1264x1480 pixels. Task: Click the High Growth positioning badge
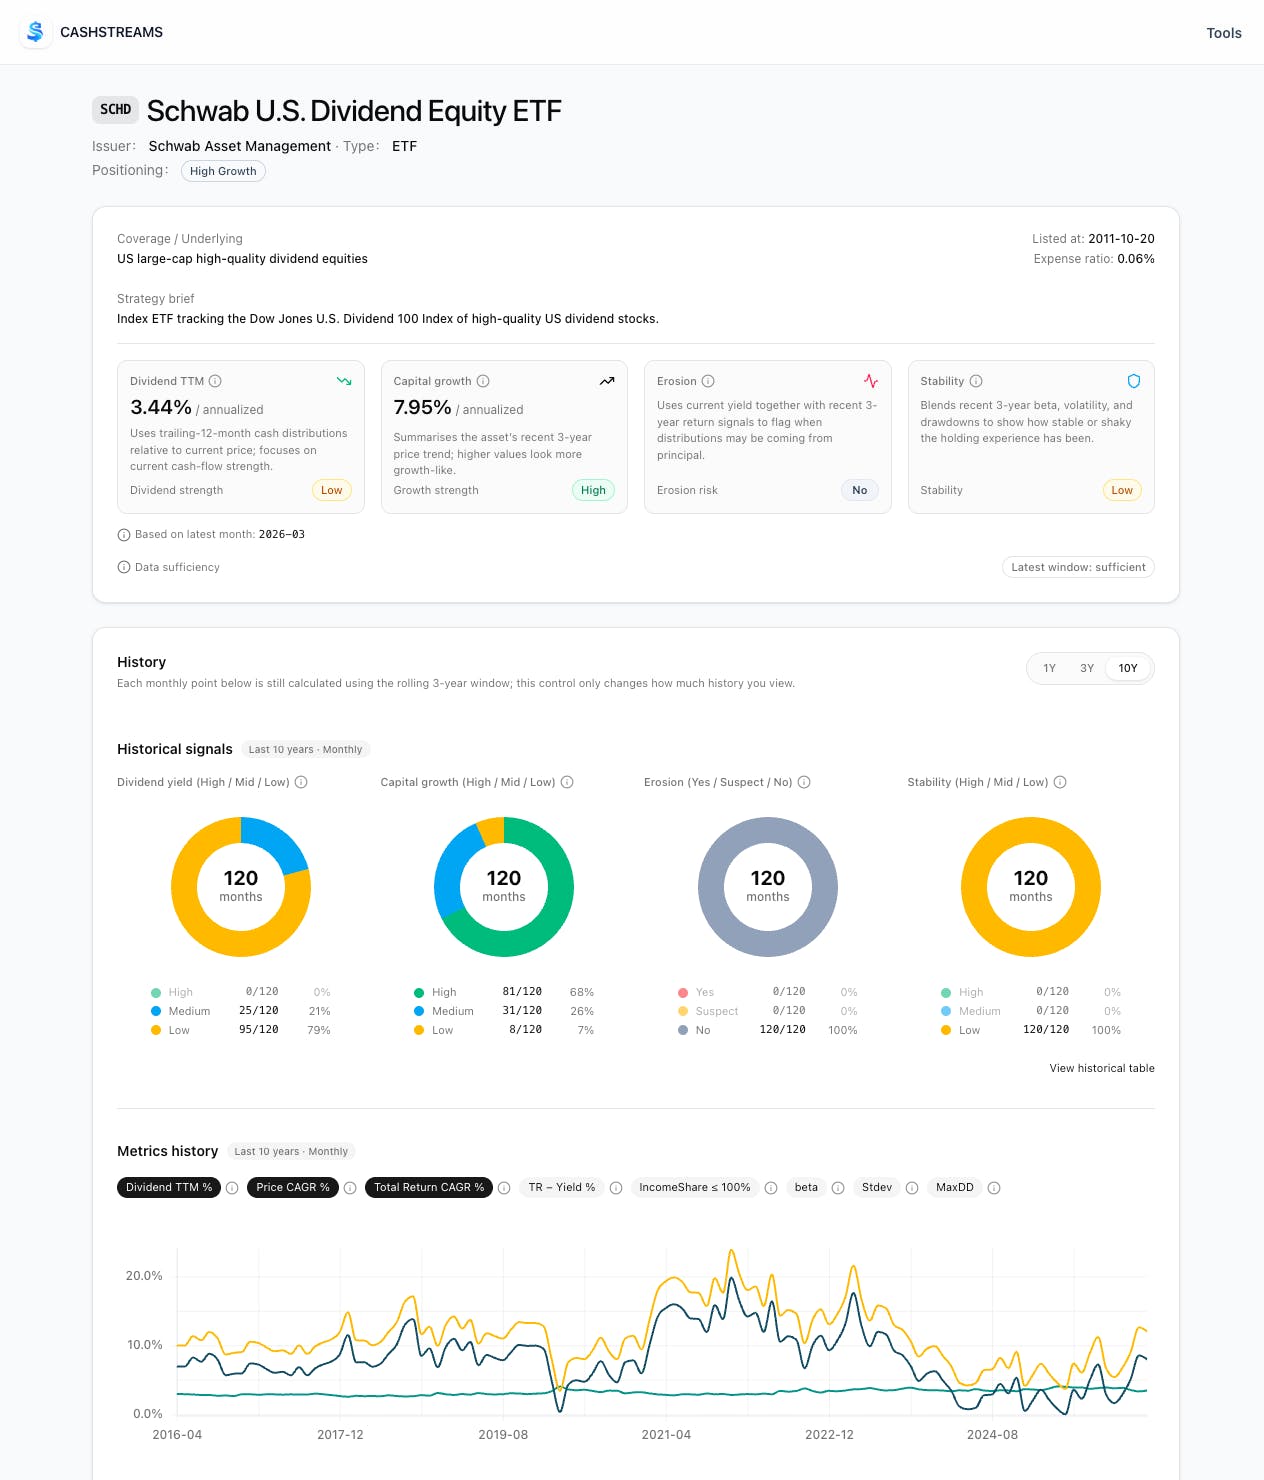pyautogui.click(x=223, y=171)
